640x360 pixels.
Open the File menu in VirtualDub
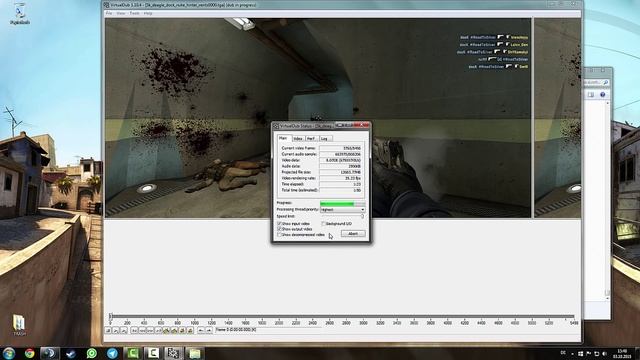(109, 13)
